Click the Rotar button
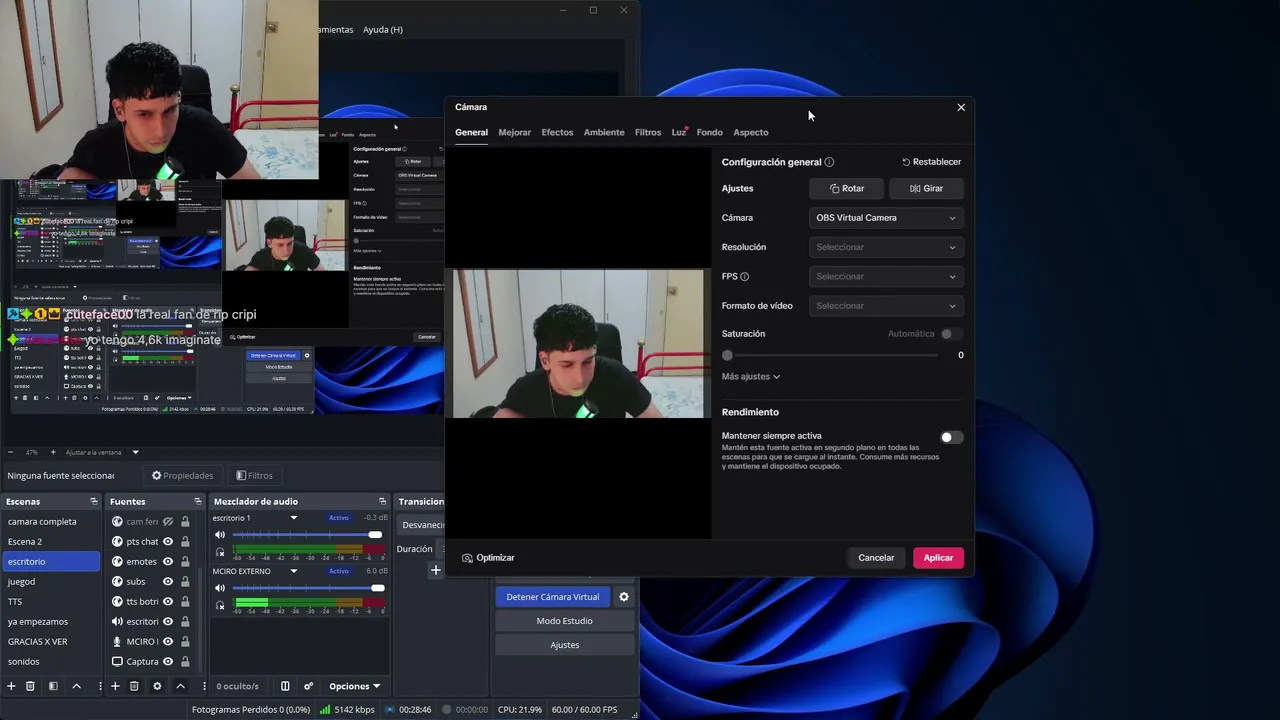The width and height of the screenshot is (1280, 720). click(x=847, y=188)
